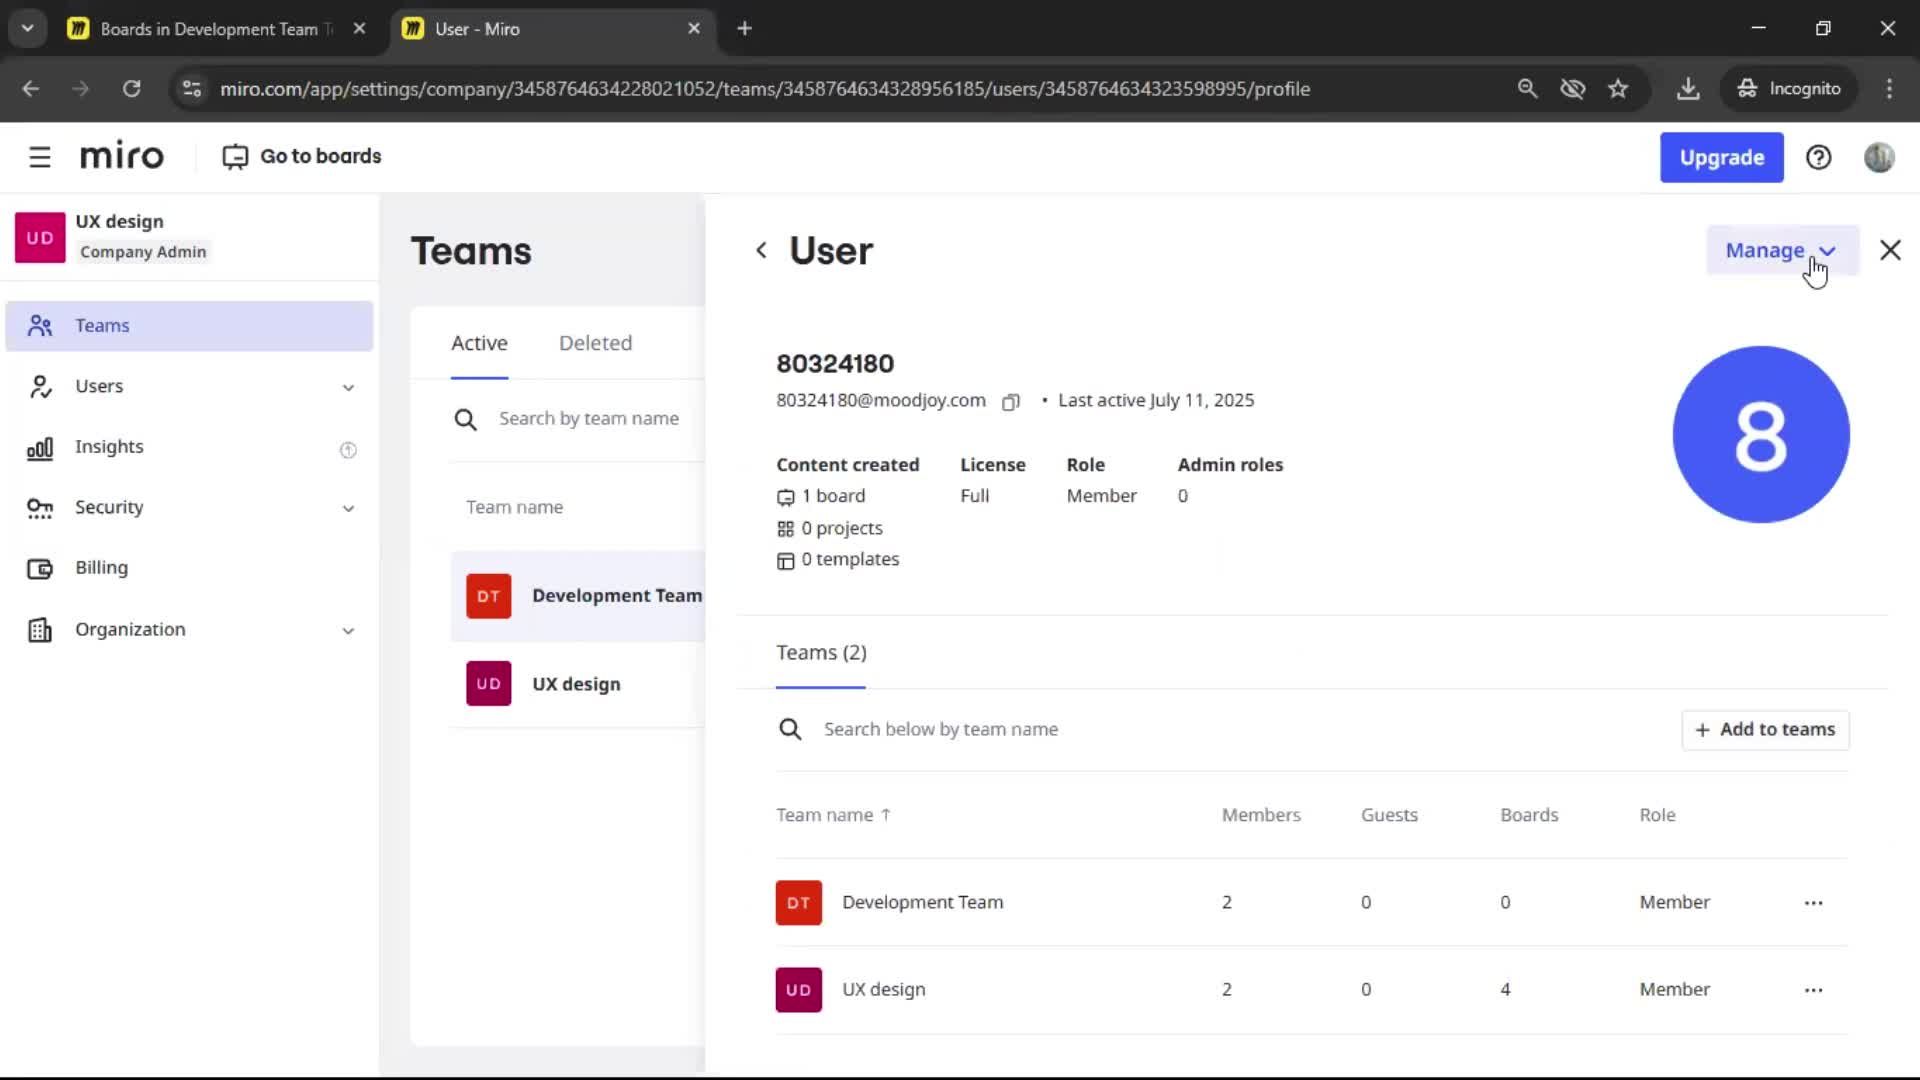Click the browser address bar URL
This screenshot has width=1920, height=1080.
pyautogui.click(x=765, y=88)
